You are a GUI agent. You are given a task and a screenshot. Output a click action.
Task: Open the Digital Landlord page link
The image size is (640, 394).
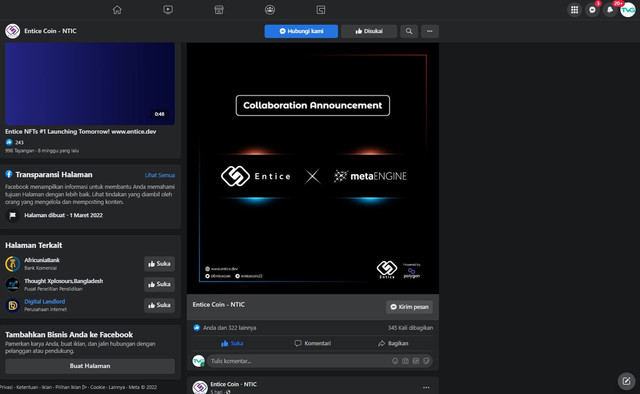(44, 301)
